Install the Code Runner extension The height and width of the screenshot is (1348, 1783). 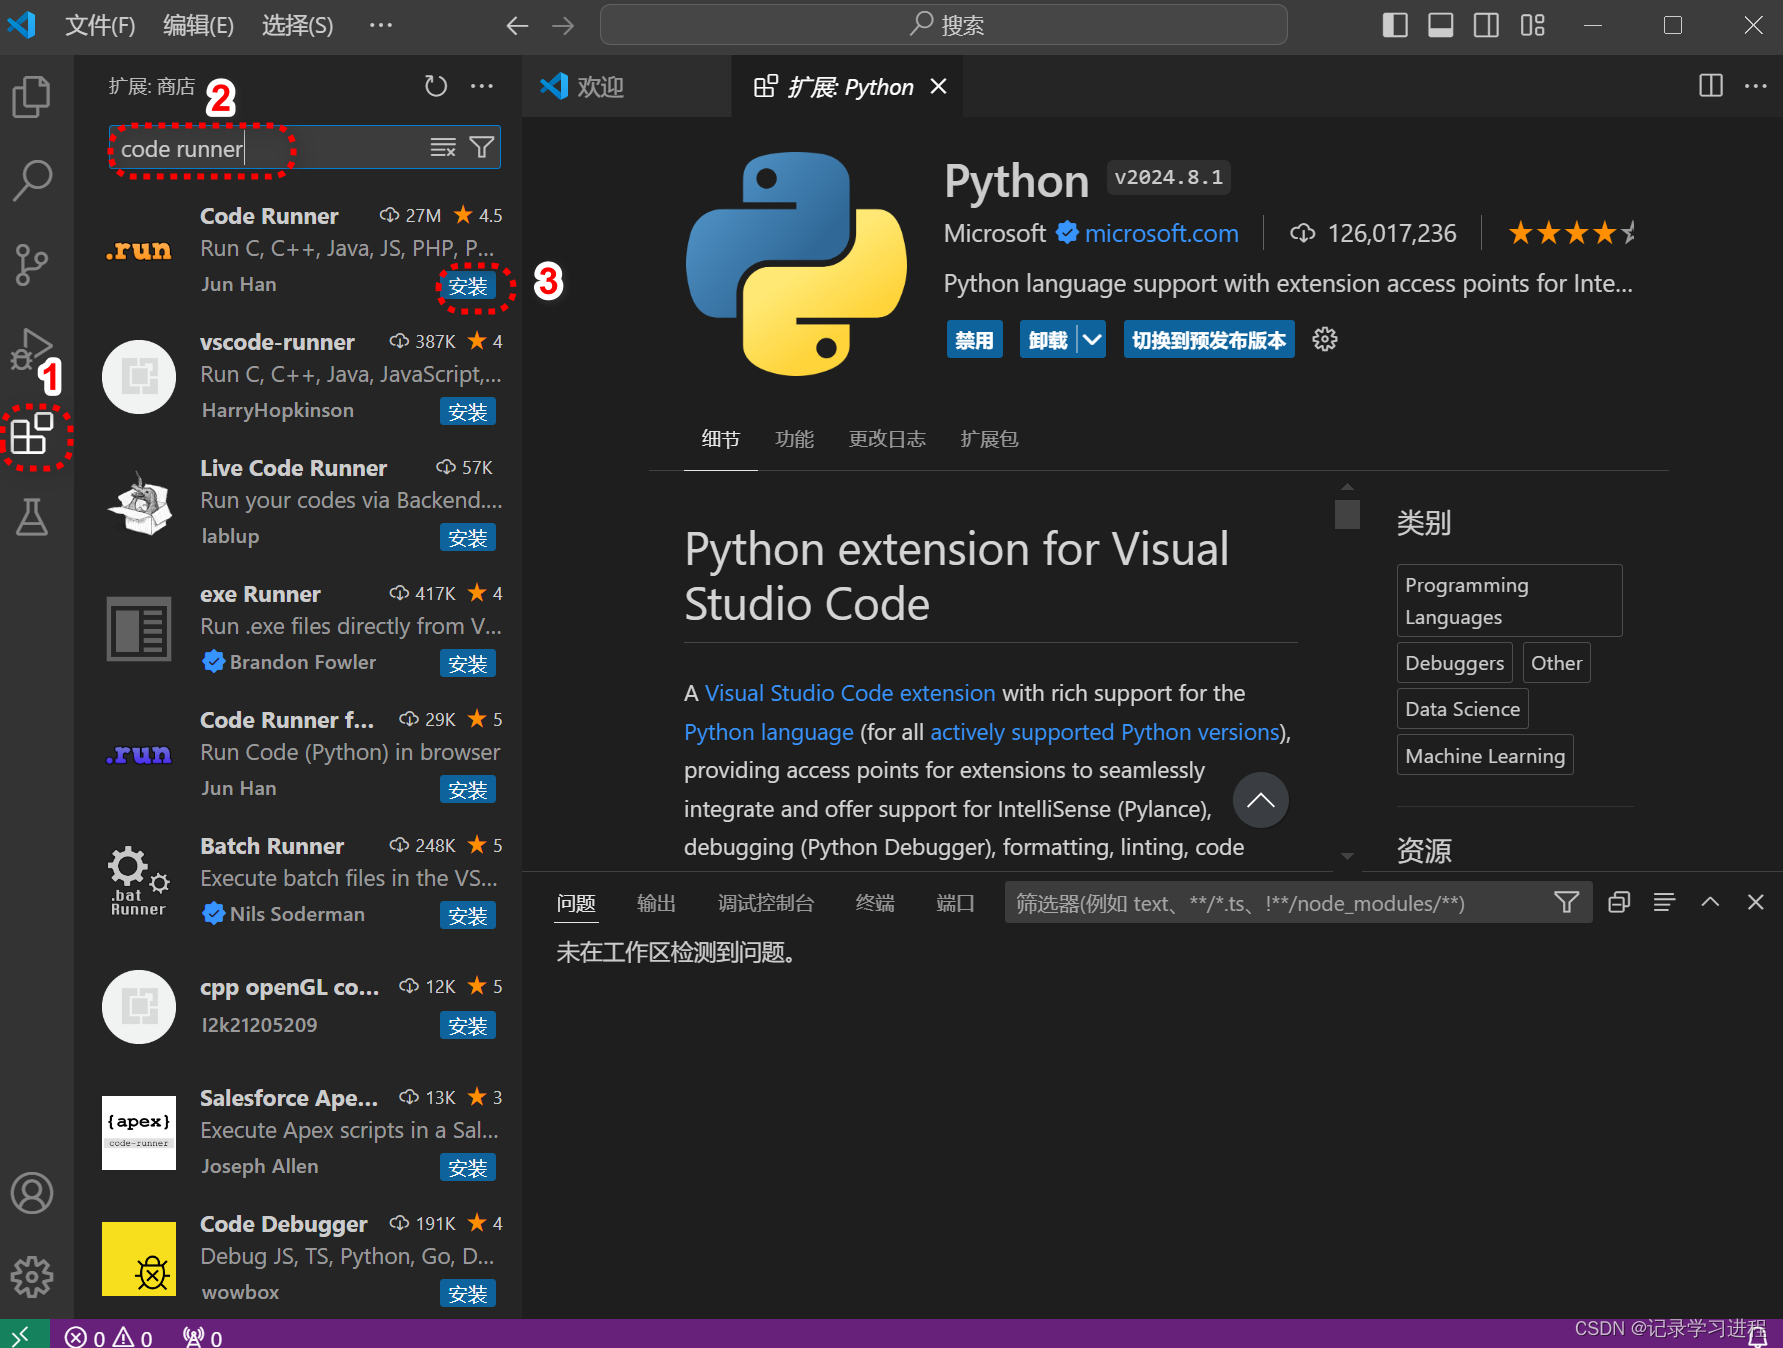tap(467, 287)
